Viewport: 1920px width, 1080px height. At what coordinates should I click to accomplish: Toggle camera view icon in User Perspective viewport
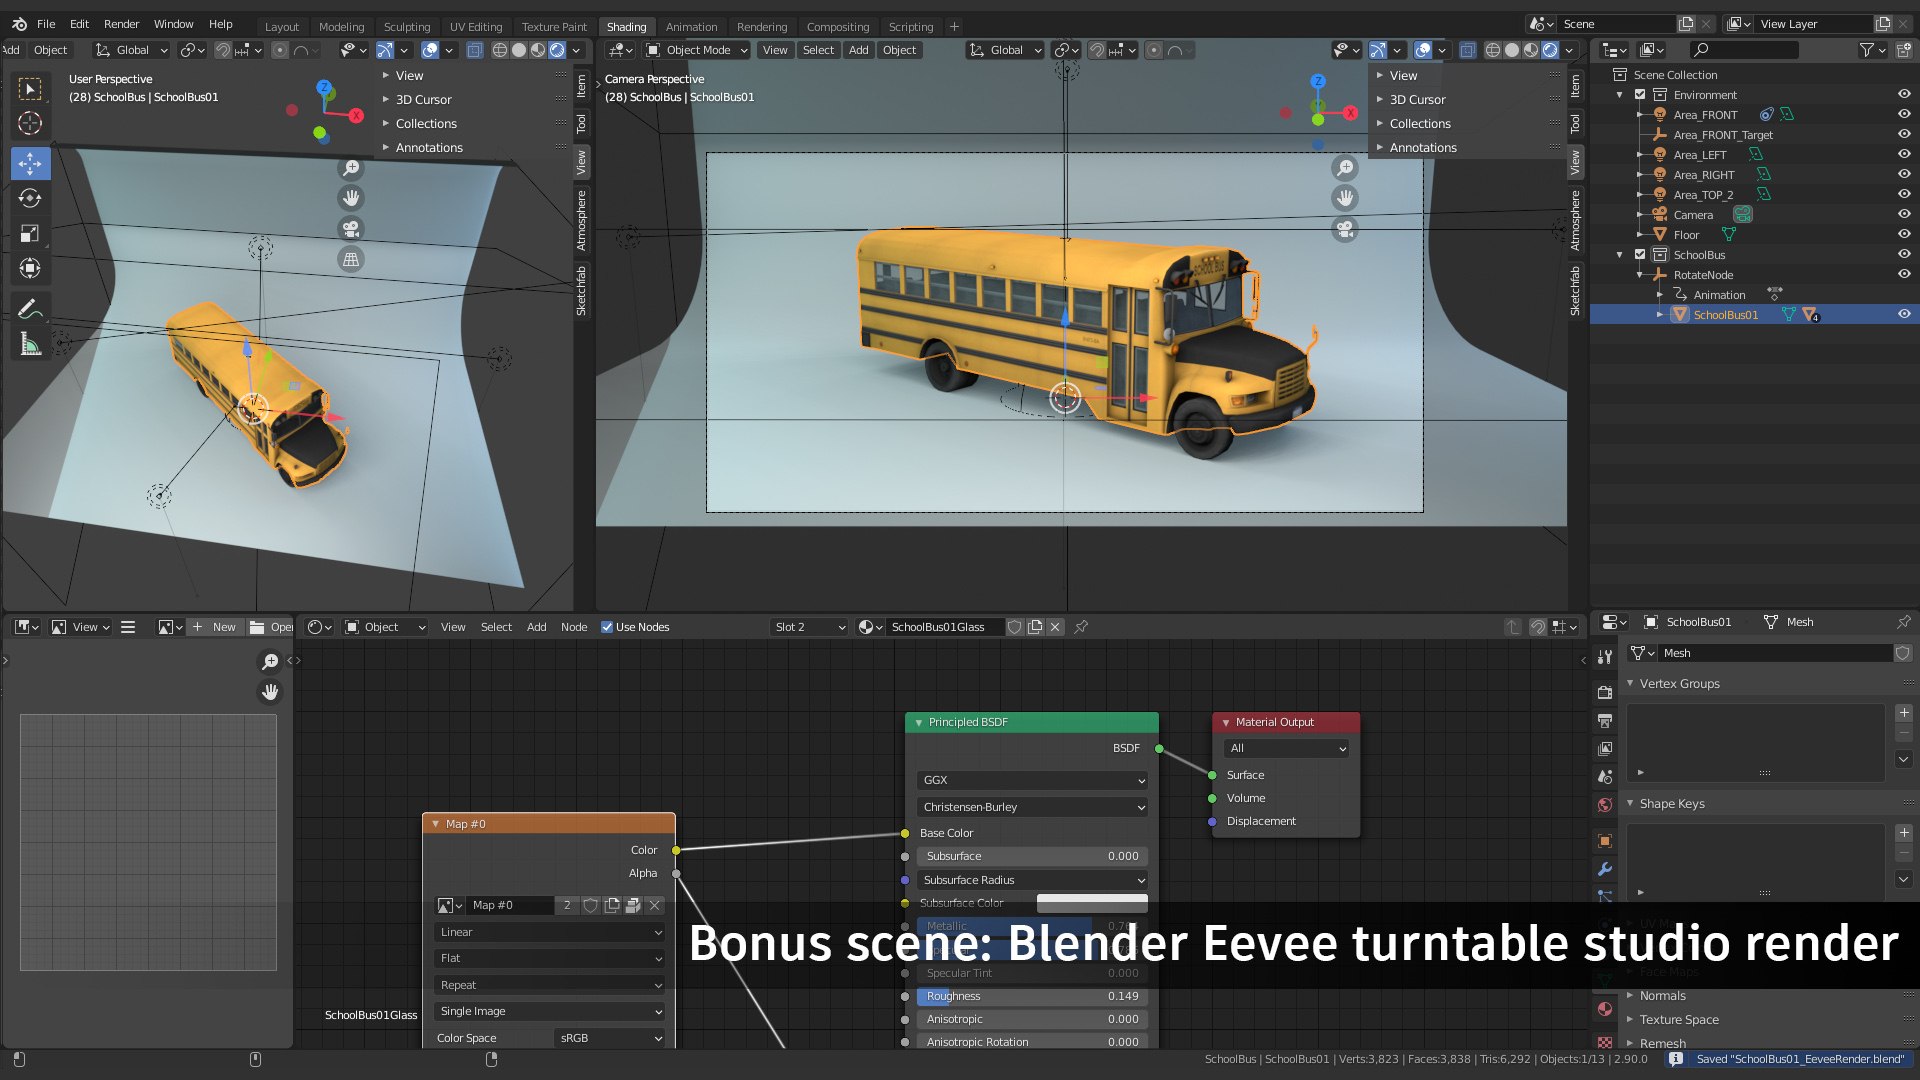[x=351, y=229]
